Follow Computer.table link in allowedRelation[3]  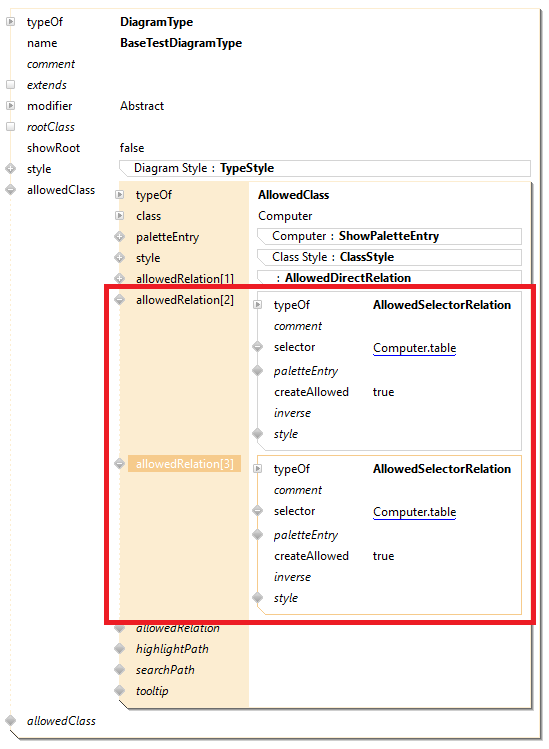click(414, 512)
